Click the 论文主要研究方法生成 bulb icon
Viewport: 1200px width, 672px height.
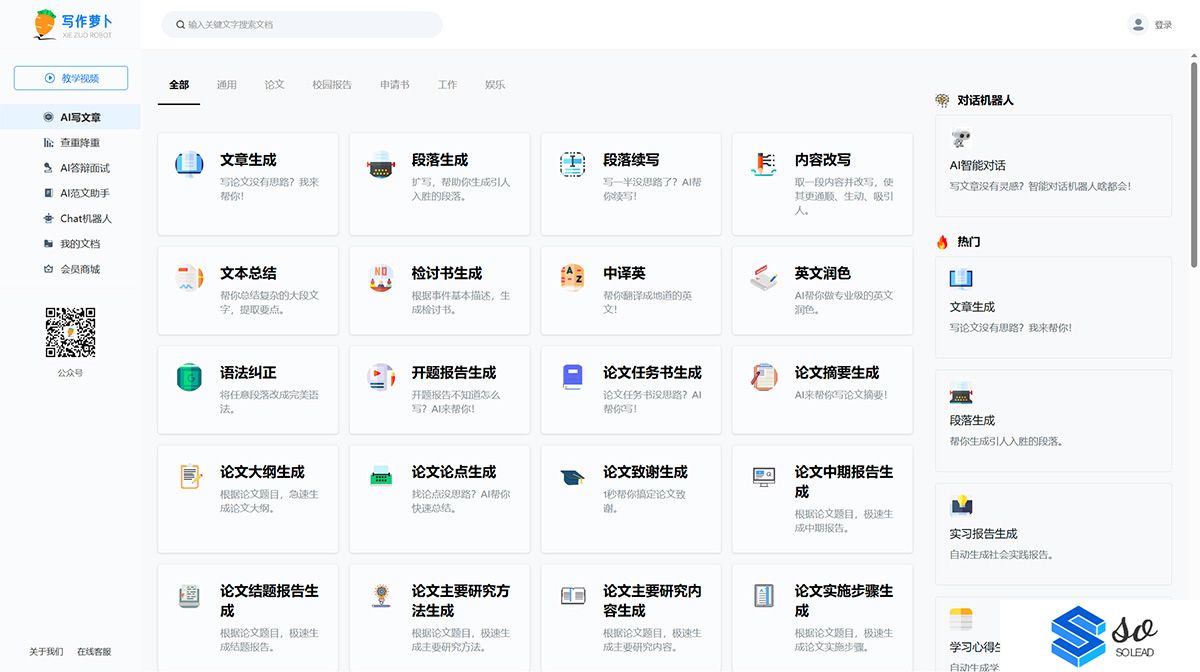pos(381,595)
